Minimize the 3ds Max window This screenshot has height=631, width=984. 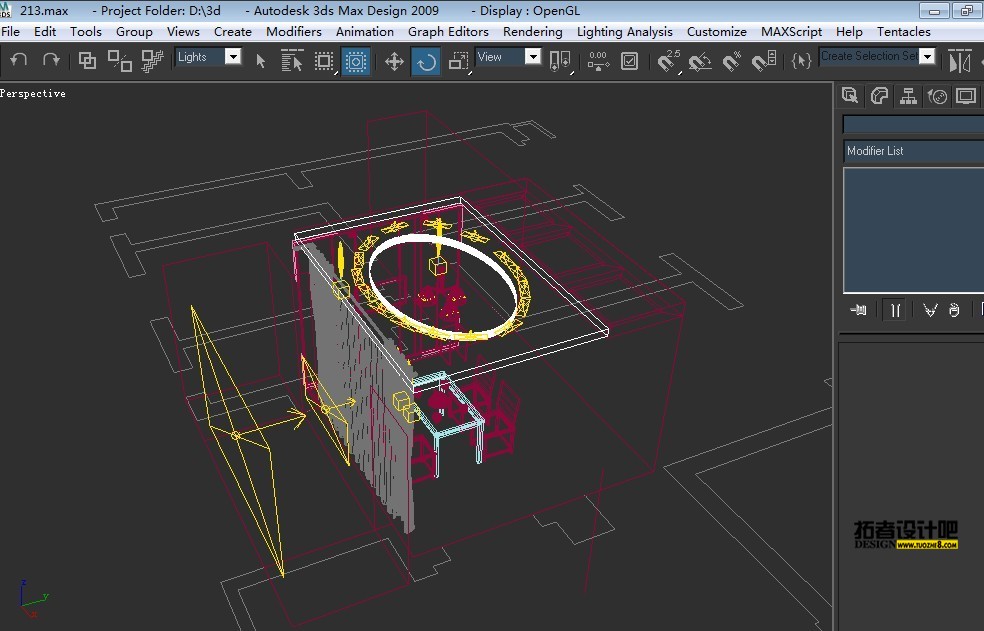pos(934,11)
